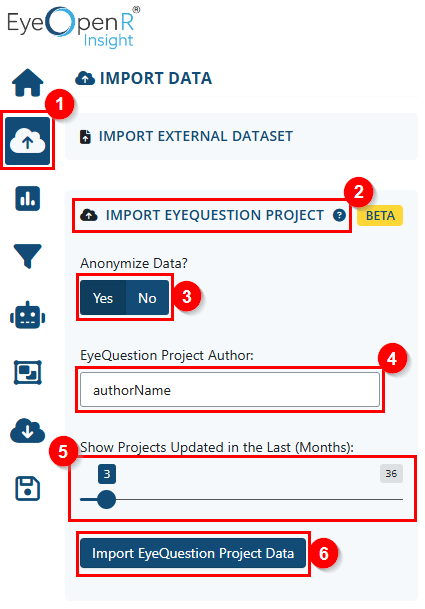The image size is (425, 609).
Task: Click the help question mark icon
Action: 339,215
